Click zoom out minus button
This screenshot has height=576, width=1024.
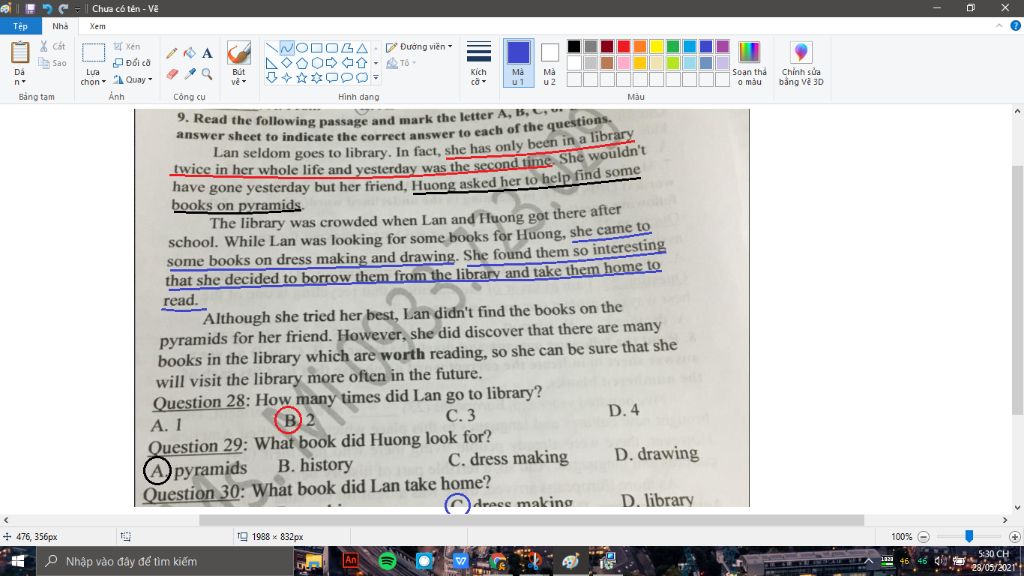pos(923,537)
